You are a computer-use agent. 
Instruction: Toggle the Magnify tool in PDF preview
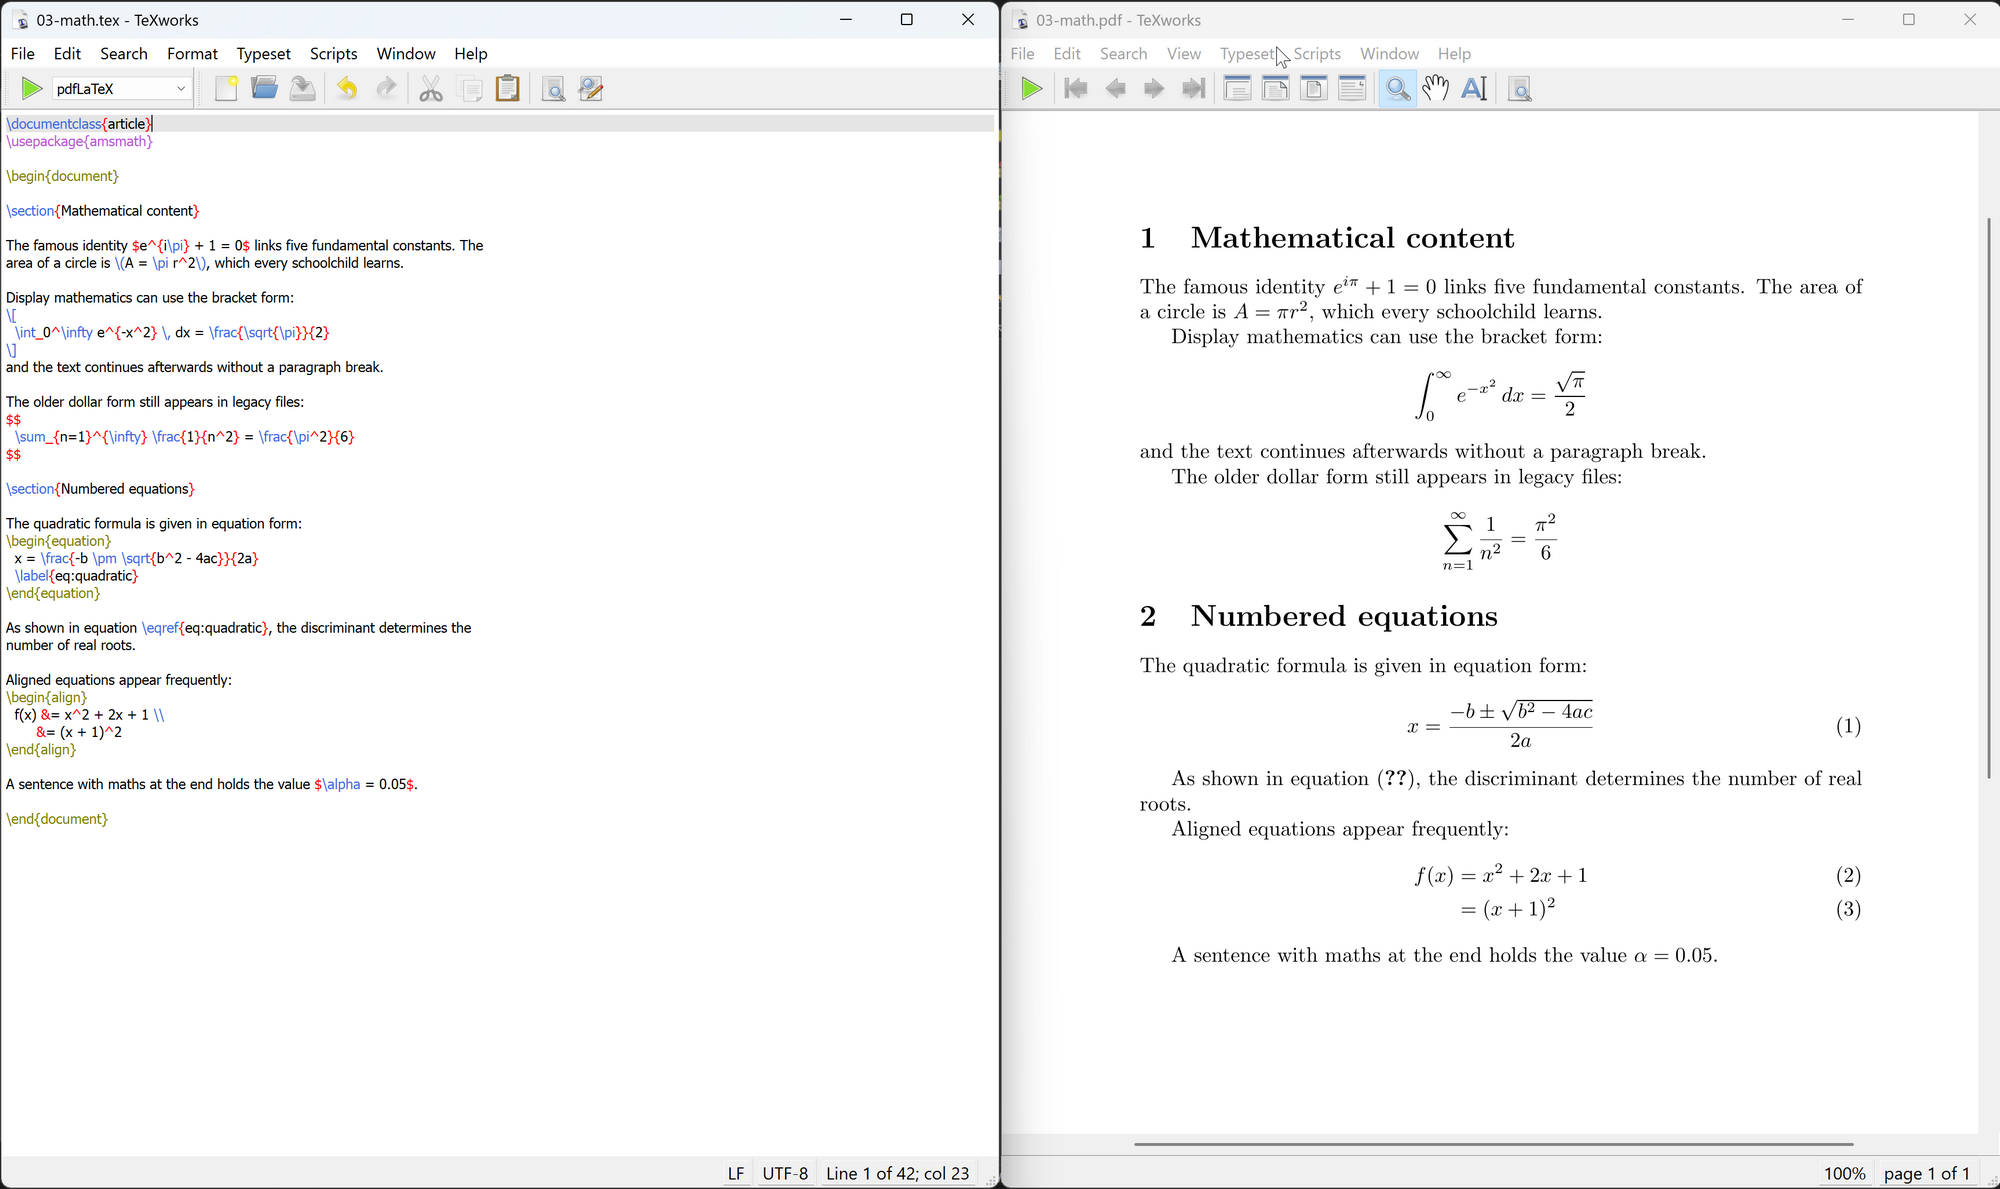click(x=1397, y=89)
